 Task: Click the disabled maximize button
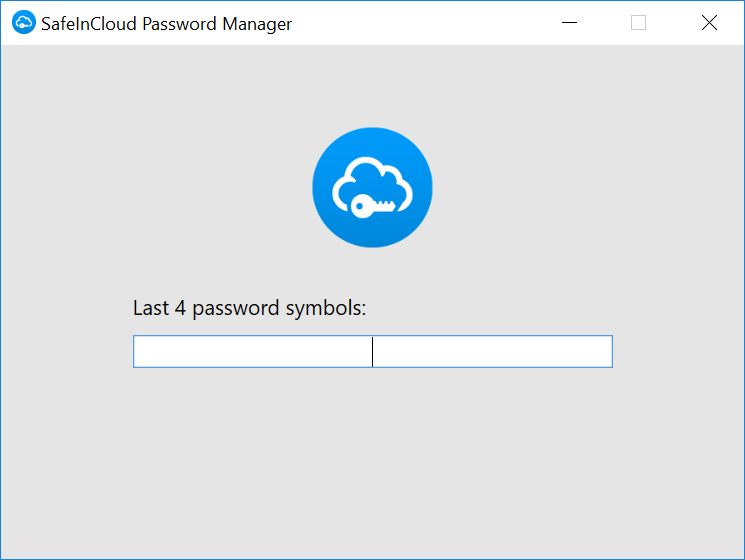pos(638,22)
